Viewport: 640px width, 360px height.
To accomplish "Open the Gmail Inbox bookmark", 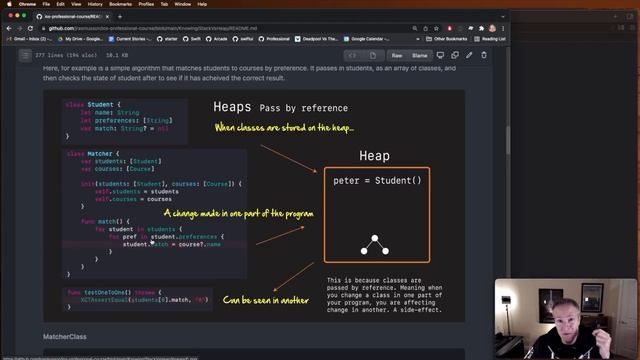I will click(30, 39).
